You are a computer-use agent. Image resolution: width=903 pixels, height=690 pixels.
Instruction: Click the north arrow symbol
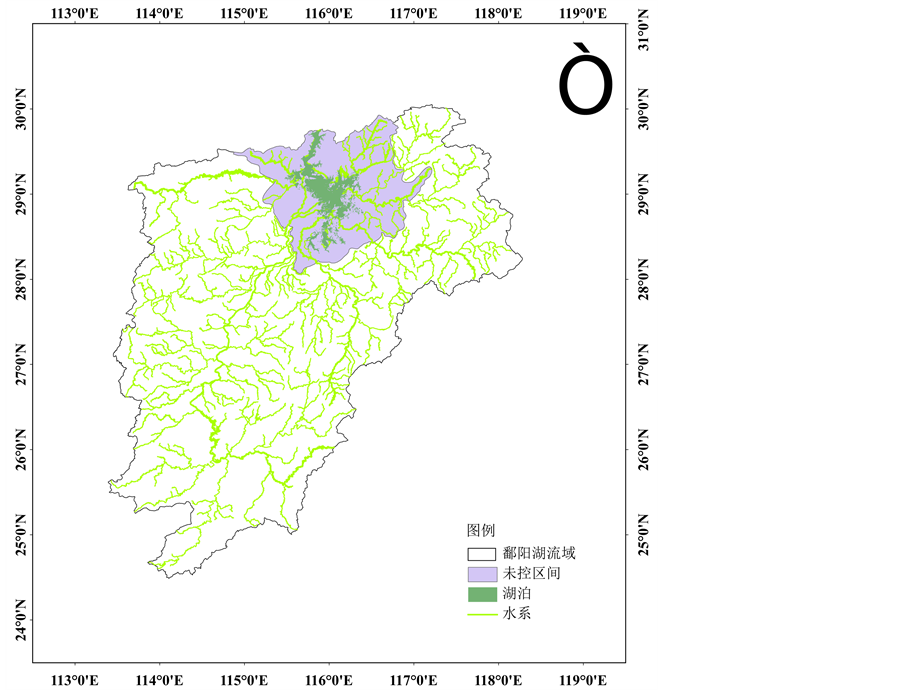point(585,78)
